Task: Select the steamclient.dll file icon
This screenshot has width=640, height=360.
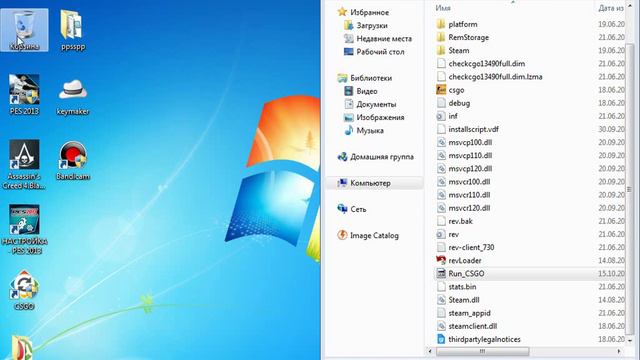Action: tap(441, 326)
